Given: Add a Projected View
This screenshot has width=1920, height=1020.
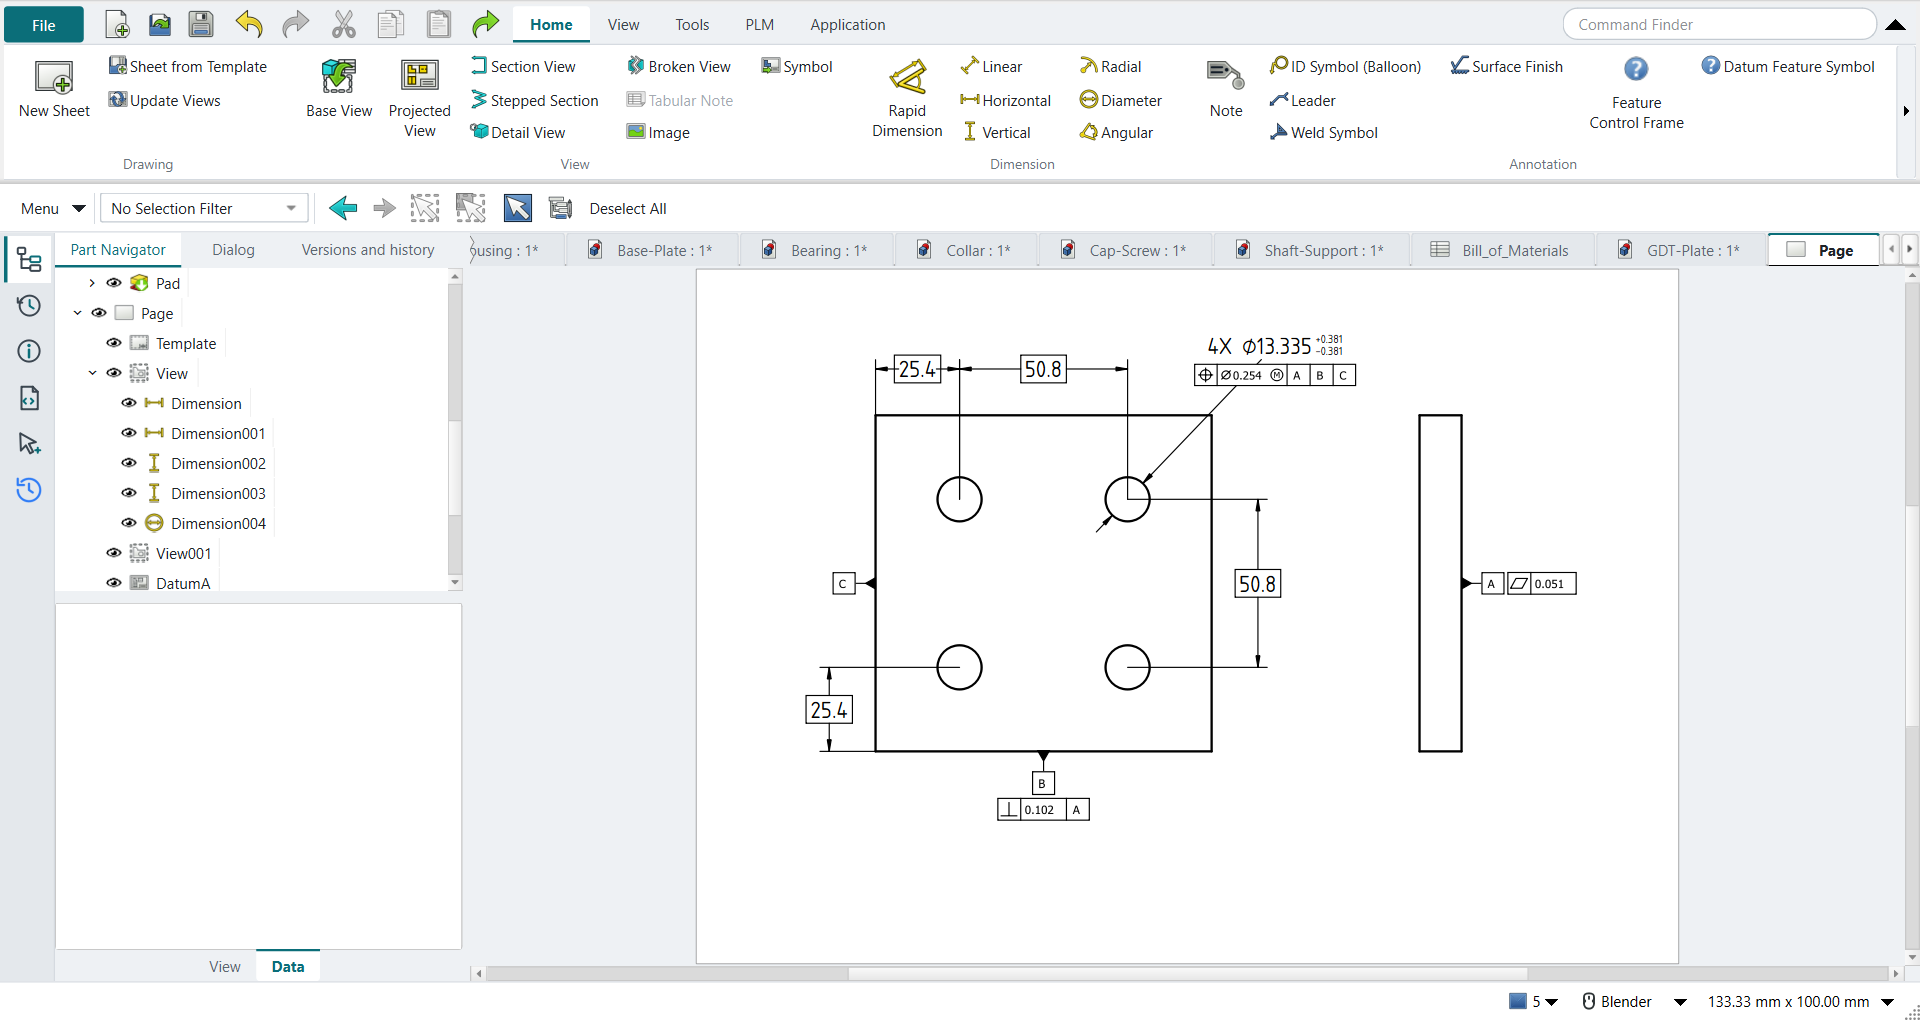Looking at the screenshot, I should click(420, 98).
